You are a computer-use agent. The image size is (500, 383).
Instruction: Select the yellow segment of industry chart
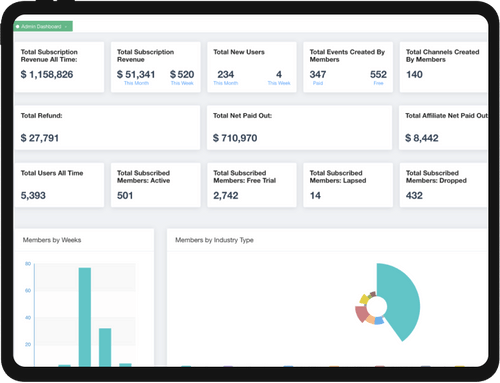pyautogui.click(x=364, y=299)
